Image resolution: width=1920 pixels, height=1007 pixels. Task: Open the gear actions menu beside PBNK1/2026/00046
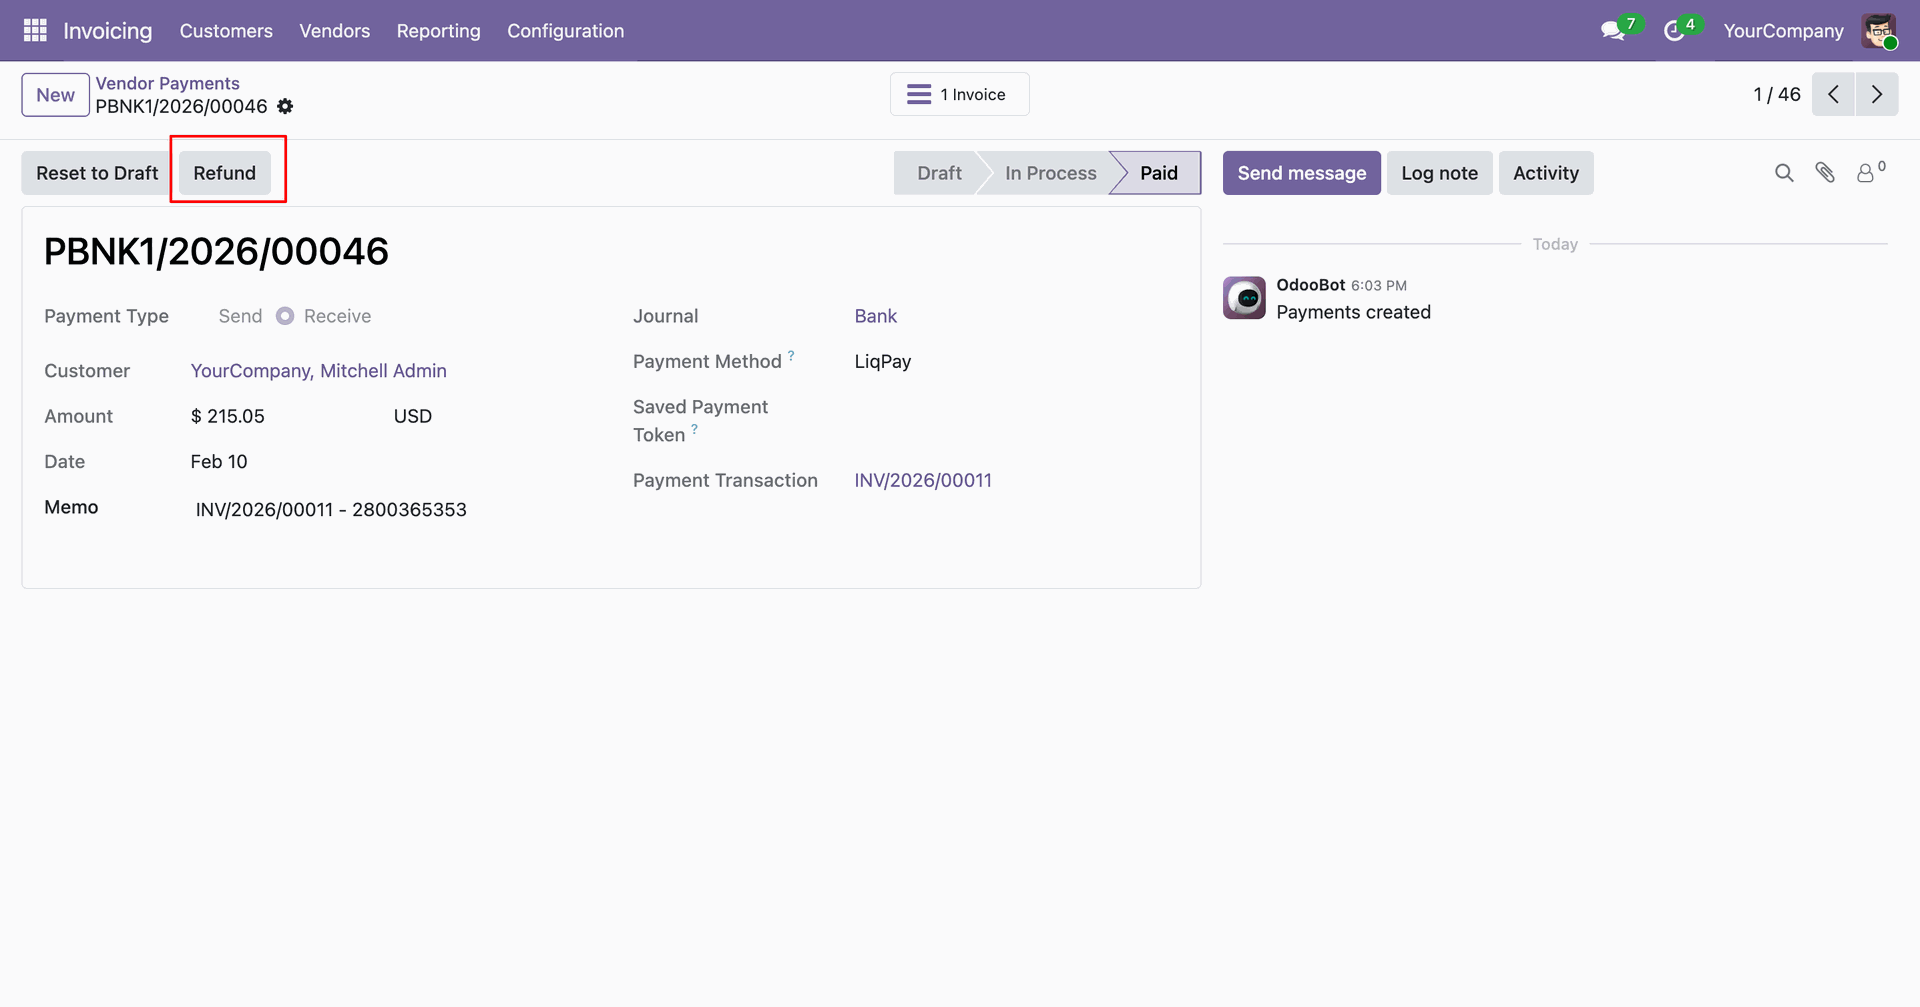click(285, 106)
